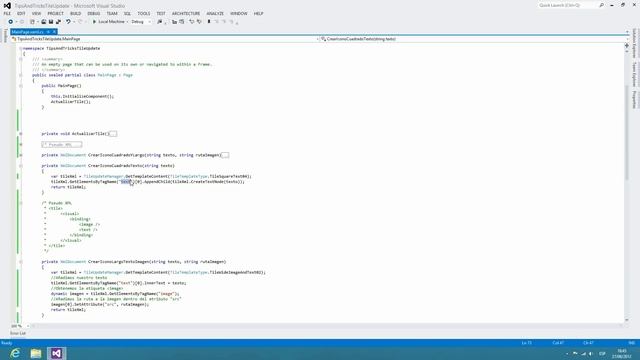Click the increase indent toolbar icon
Viewport: 640px width, 360px height.
pyautogui.click(x=199, y=22)
